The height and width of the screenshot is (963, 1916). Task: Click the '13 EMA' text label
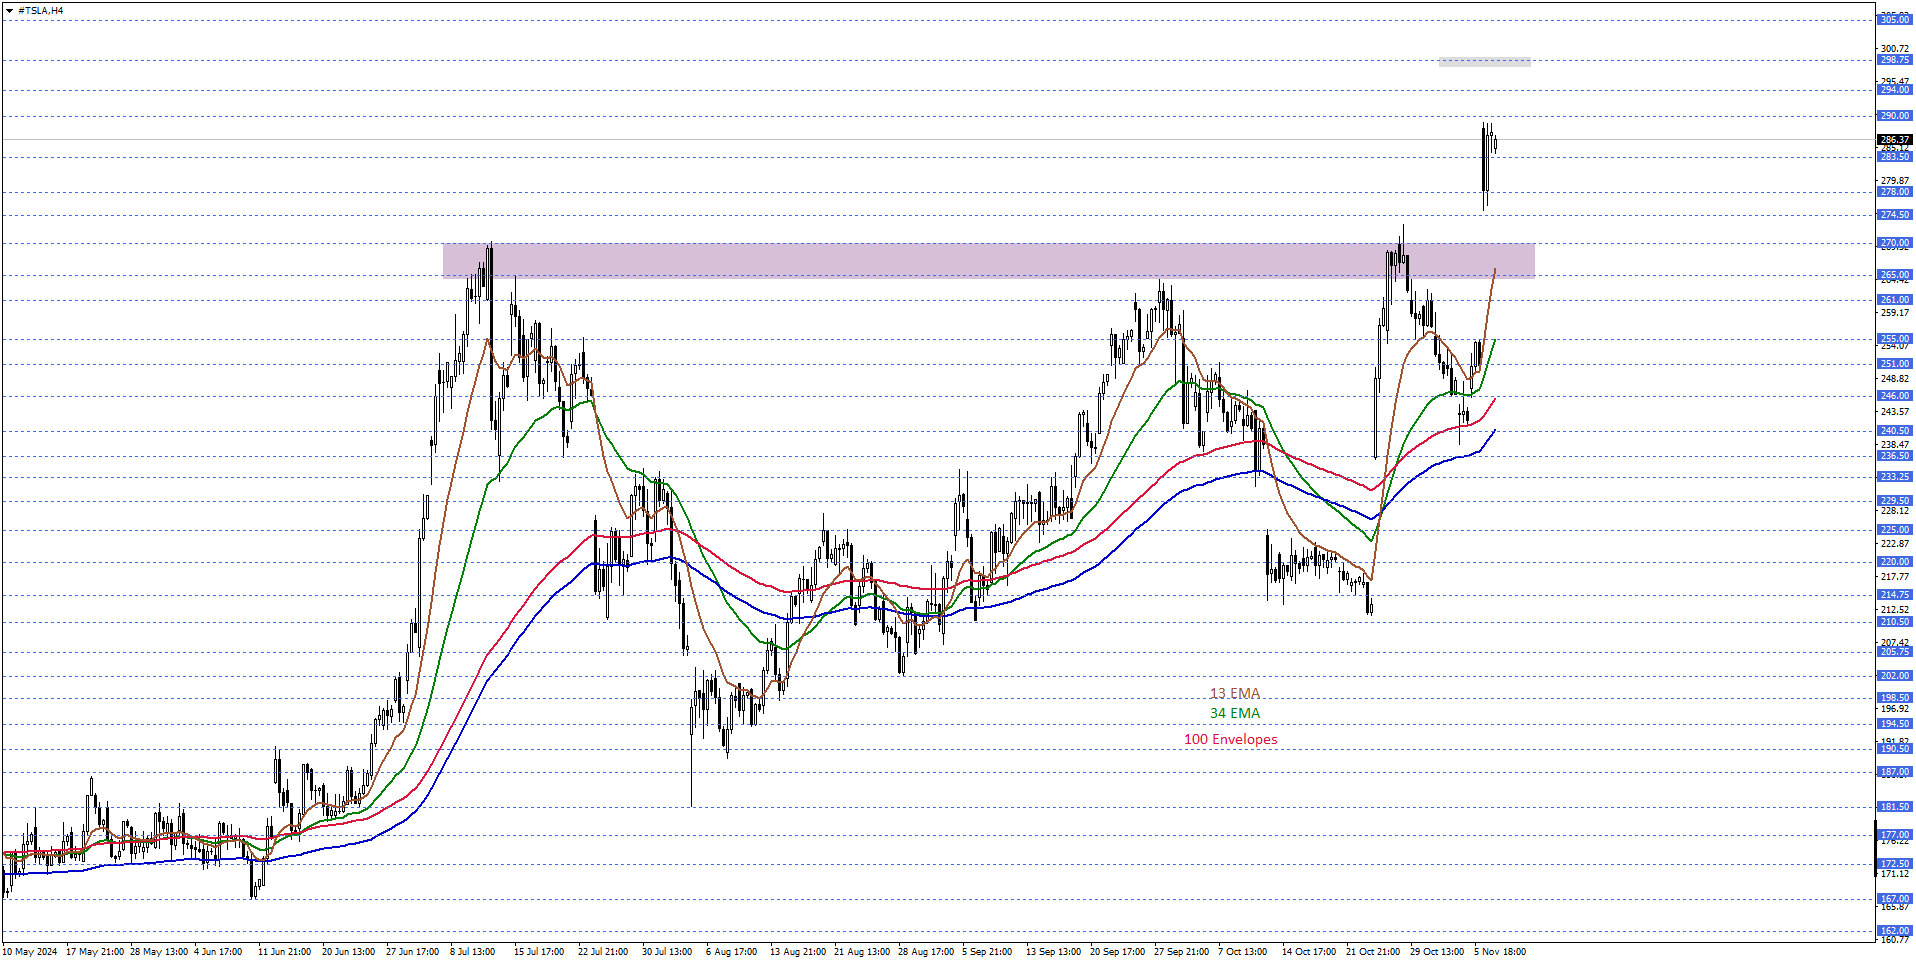[1235, 693]
